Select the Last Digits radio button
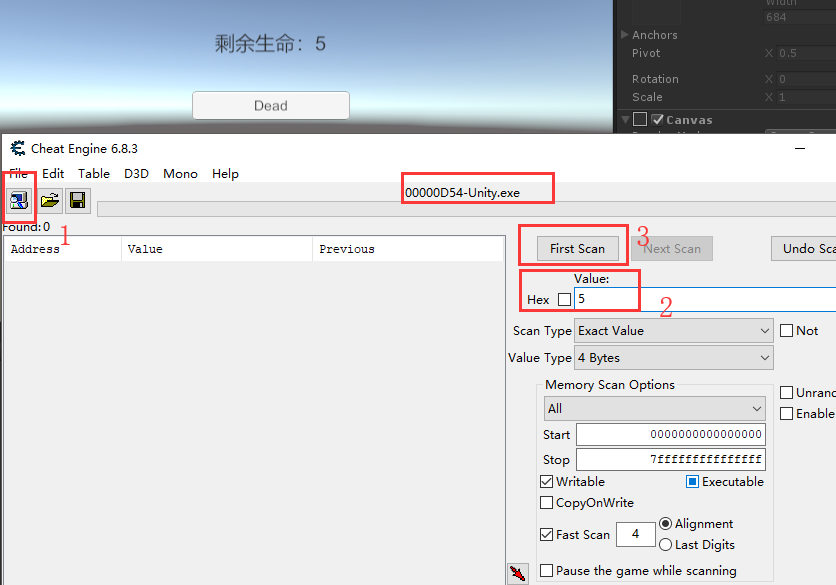836x585 pixels. pos(667,545)
